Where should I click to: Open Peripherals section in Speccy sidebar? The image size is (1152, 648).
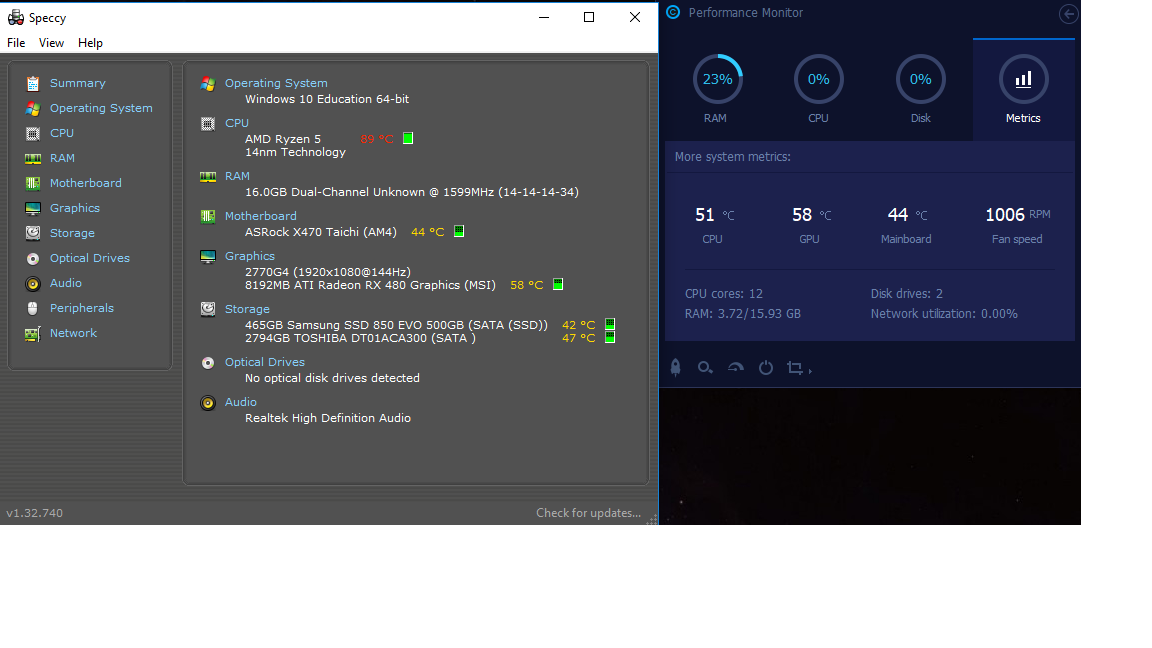82,308
